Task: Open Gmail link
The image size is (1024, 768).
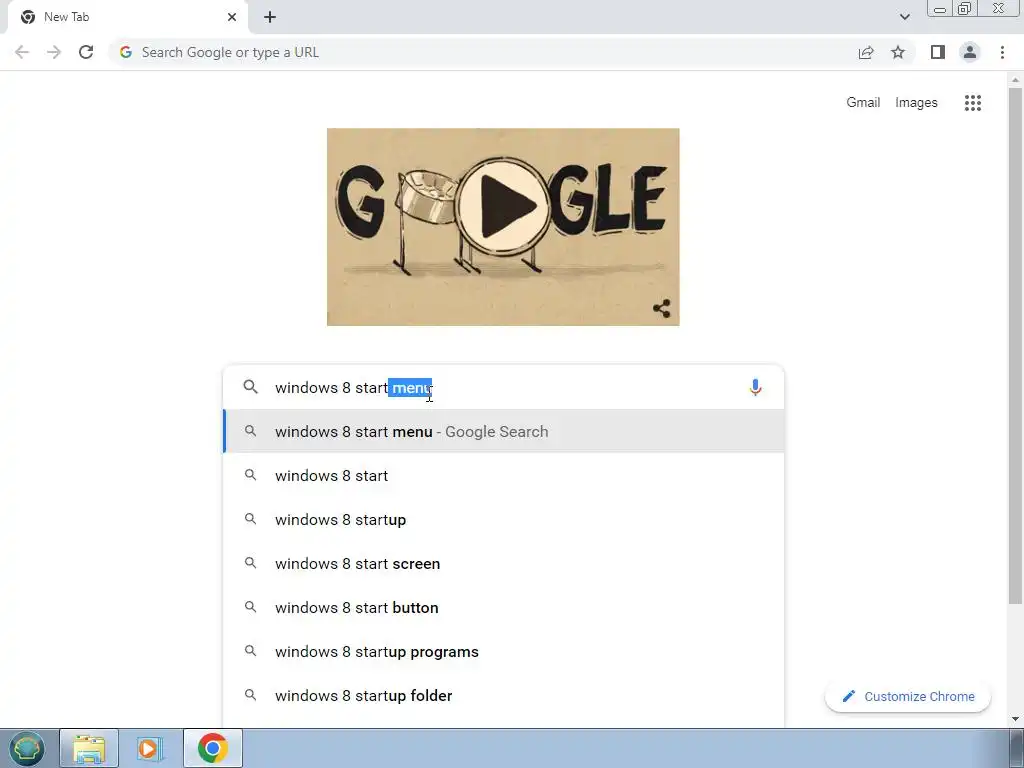Action: click(x=863, y=103)
